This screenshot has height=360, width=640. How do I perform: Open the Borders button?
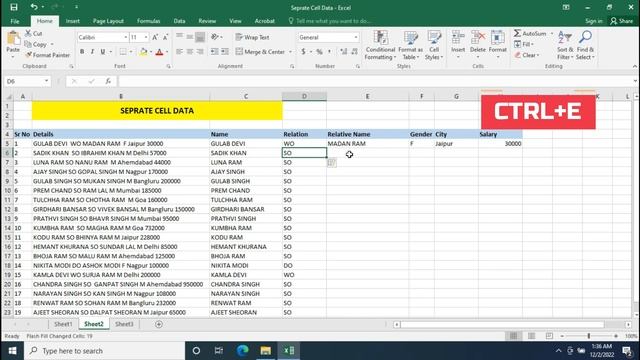tap(123, 52)
